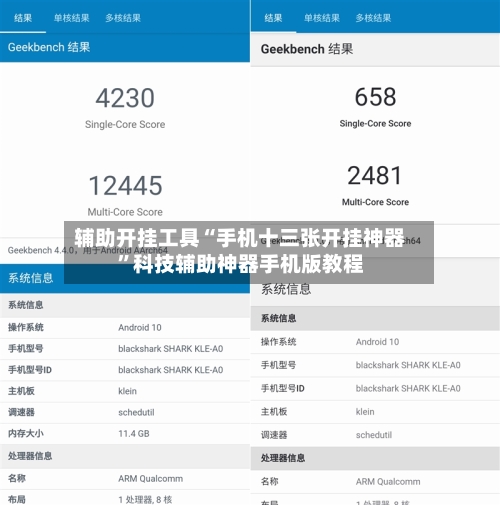Click right 操作系统 row label
This screenshot has width=500, height=505.
click(x=279, y=342)
